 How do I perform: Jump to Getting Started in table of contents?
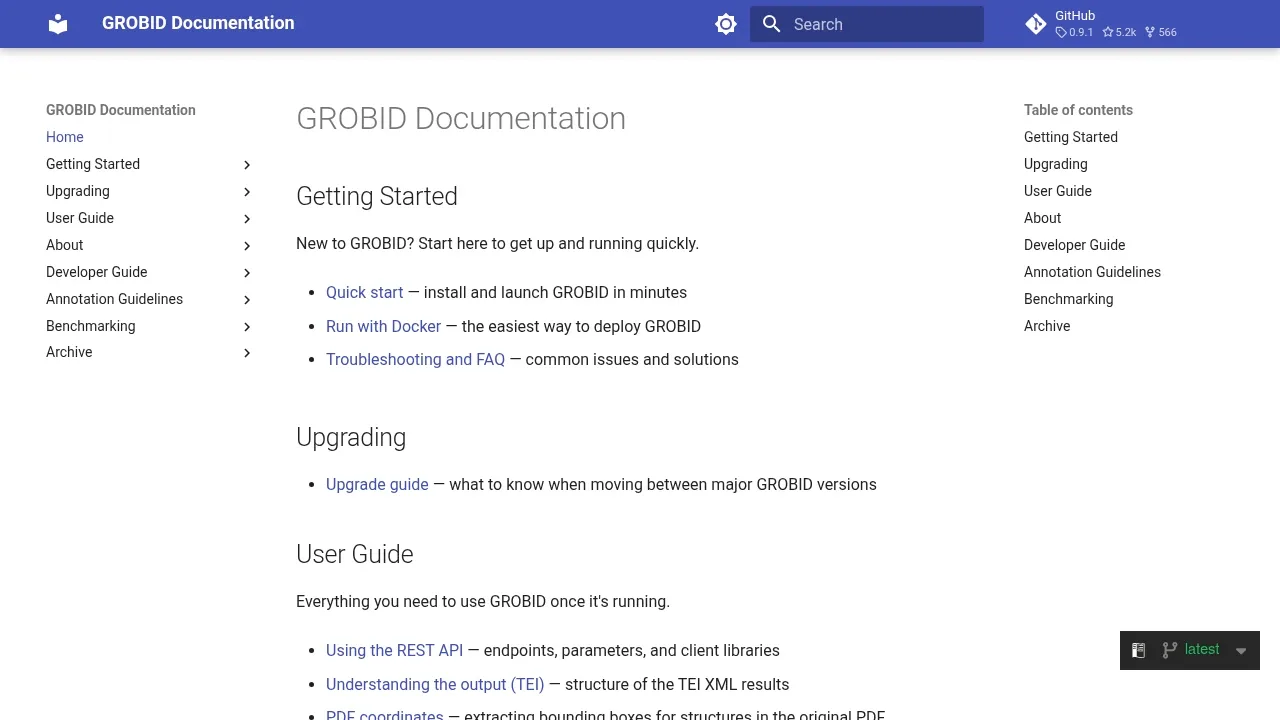(x=1071, y=137)
